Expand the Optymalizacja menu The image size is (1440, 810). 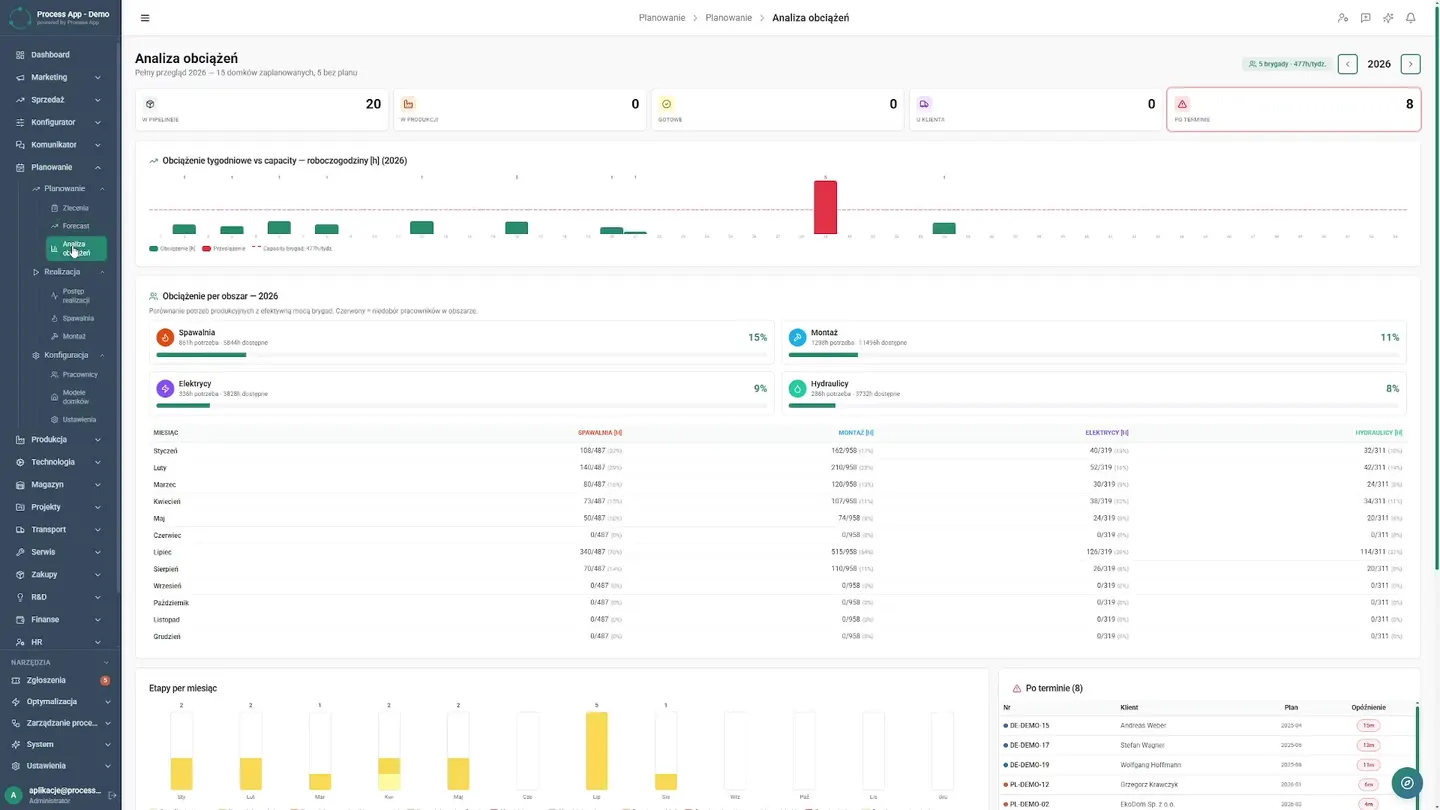pos(60,701)
